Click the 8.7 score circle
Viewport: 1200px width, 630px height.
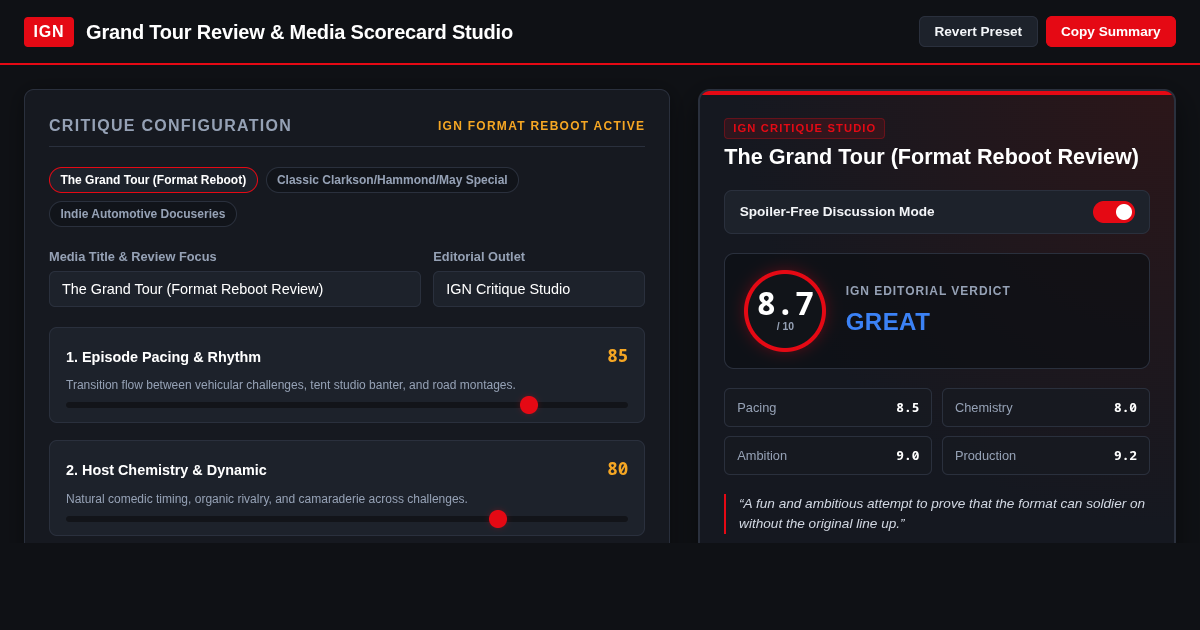(785, 311)
